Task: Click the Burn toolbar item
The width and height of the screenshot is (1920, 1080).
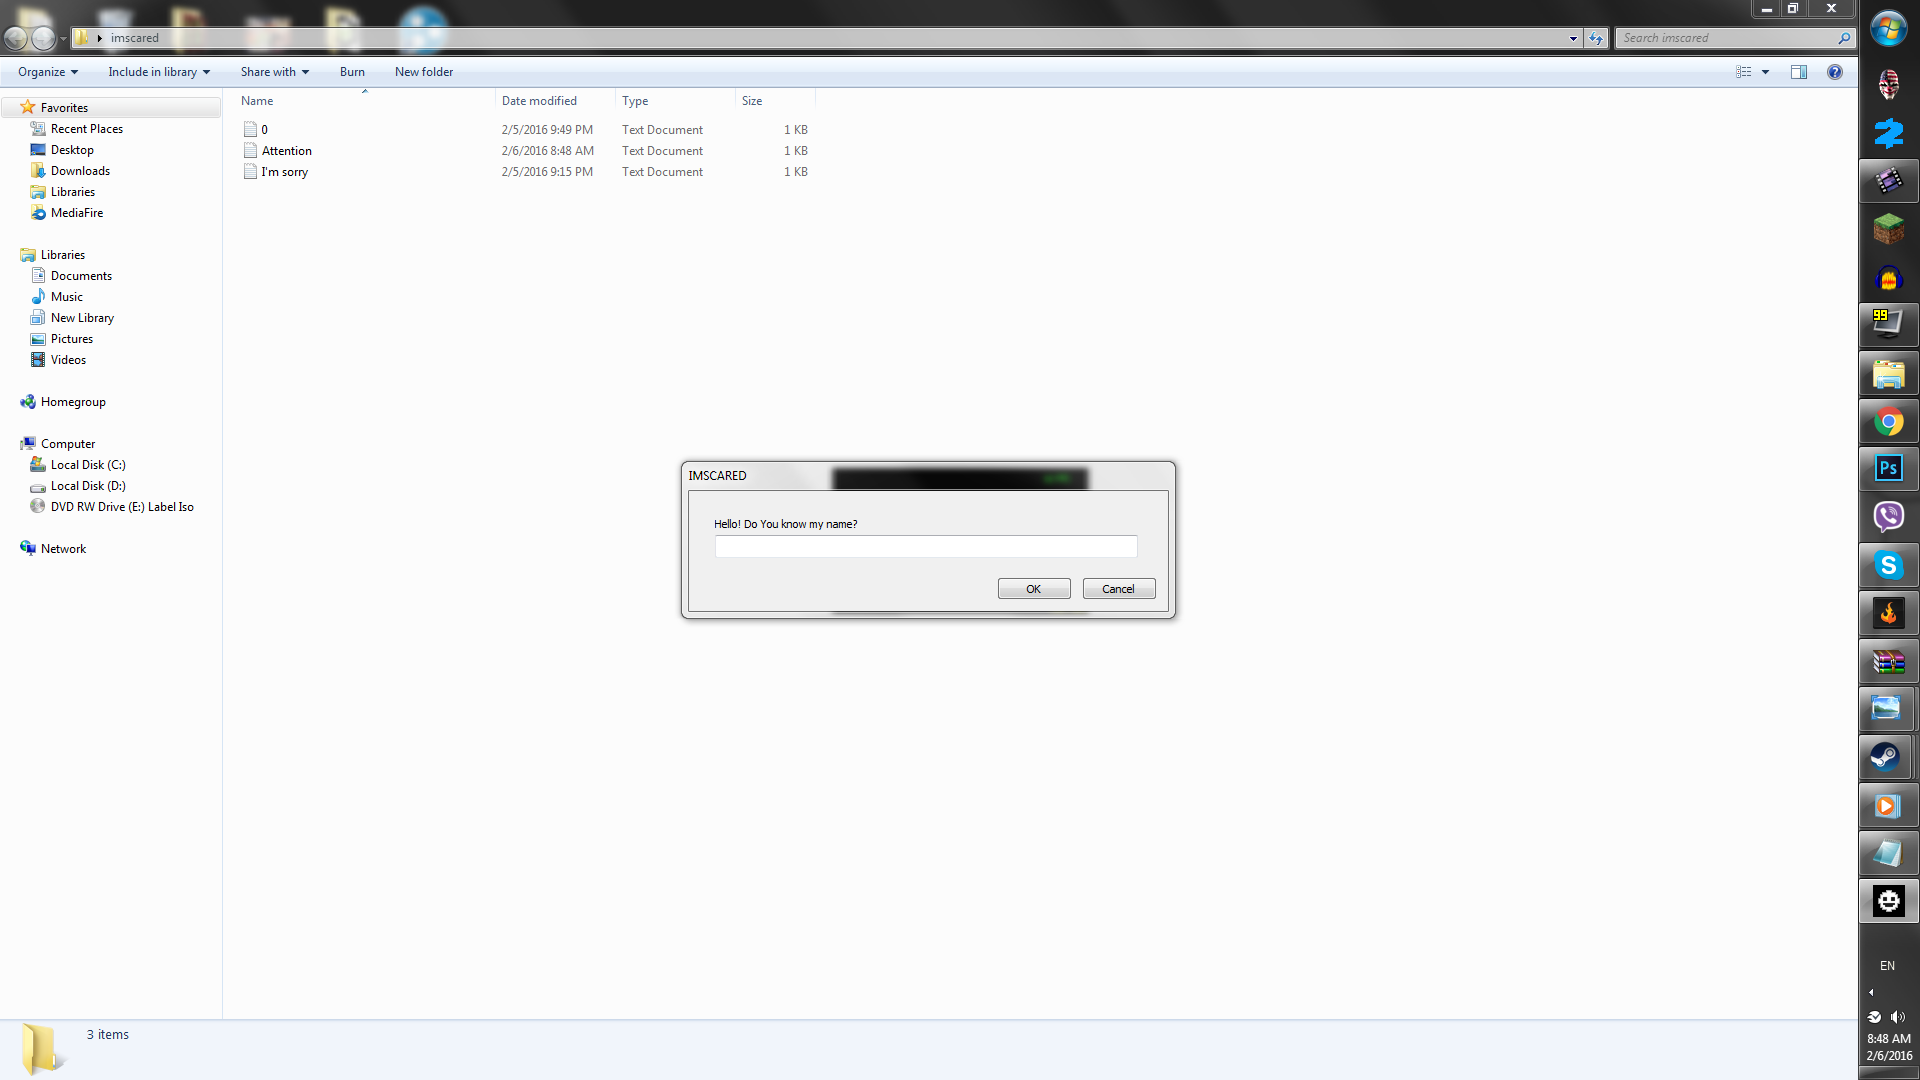Action: pyautogui.click(x=352, y=72)
